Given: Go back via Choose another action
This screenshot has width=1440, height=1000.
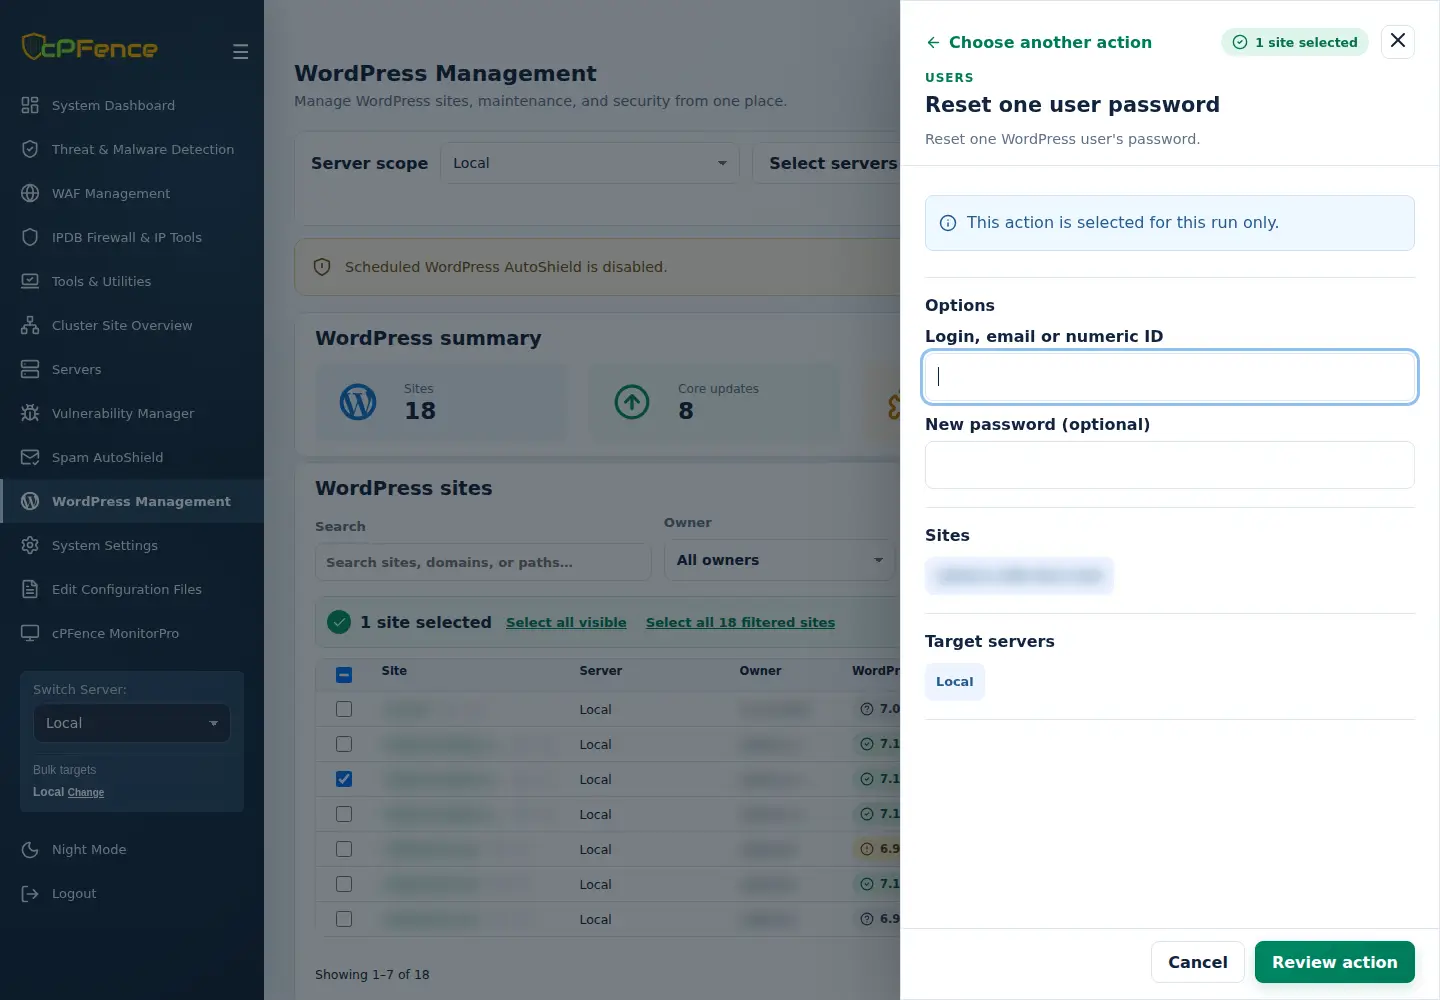Looking at the screenshot, I should 1039,42.
